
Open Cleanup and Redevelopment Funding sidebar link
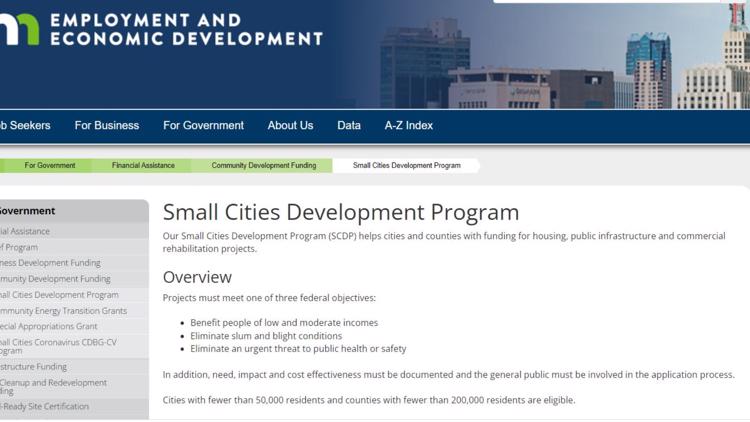[x=54, y=387]
